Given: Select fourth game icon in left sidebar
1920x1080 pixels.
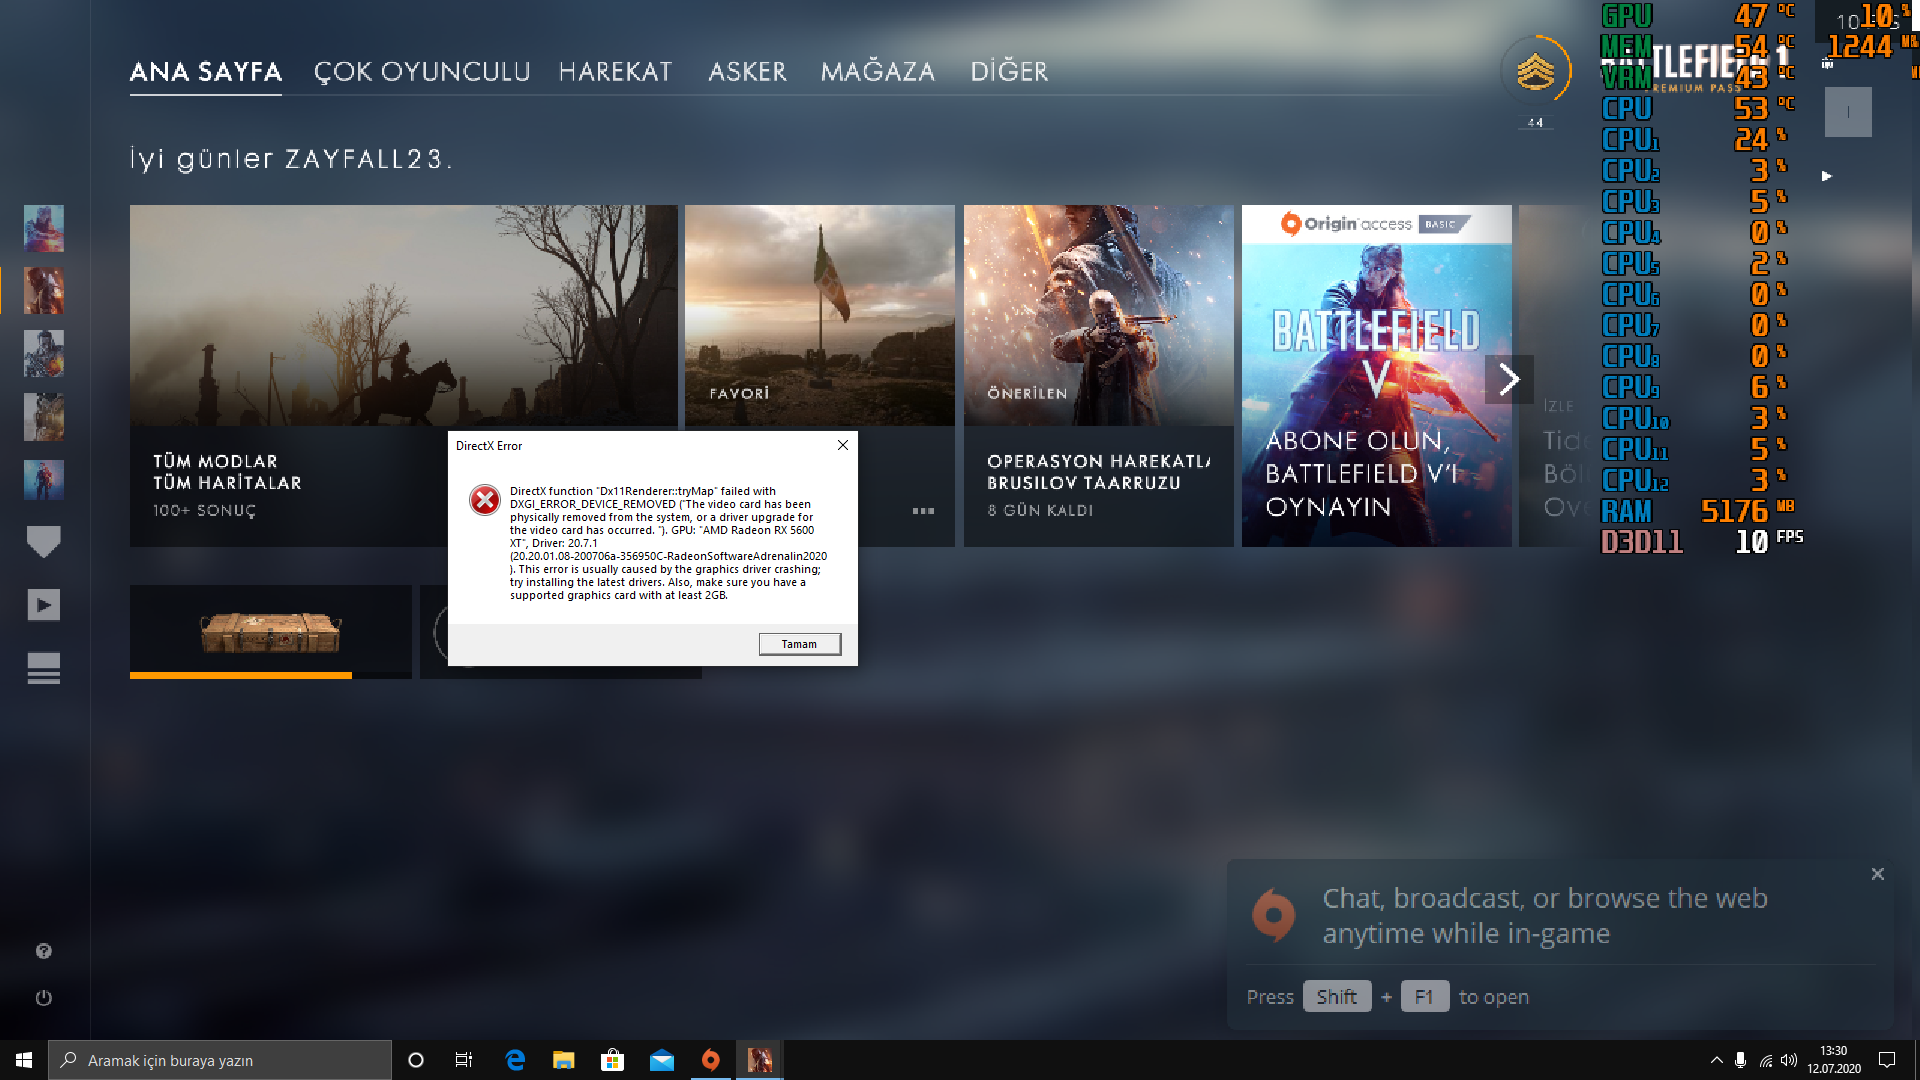Looking at the screenshot, I should point(44,417).
